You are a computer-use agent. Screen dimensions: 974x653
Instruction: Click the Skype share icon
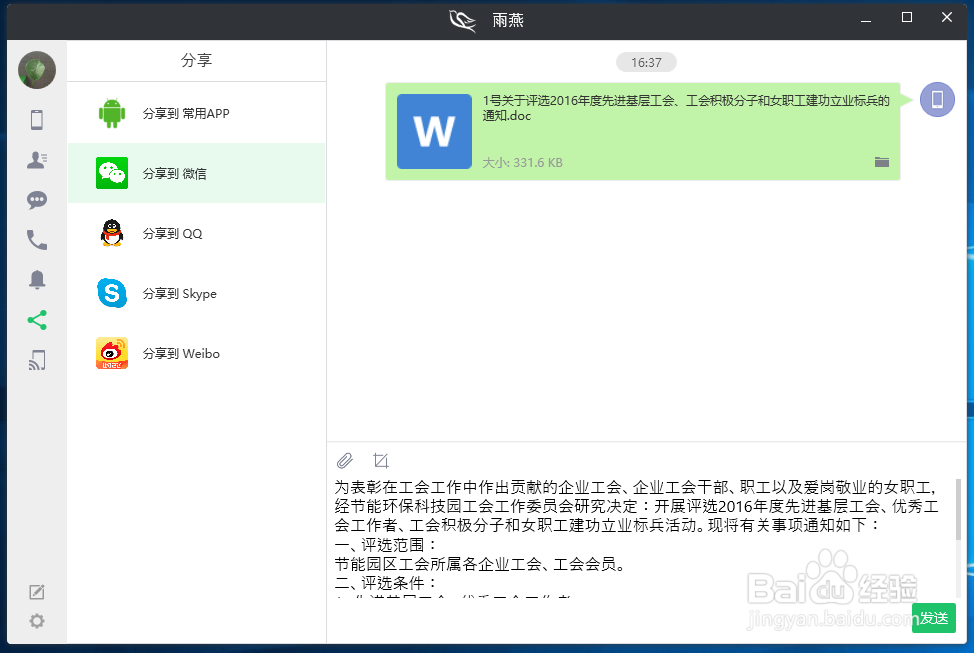pyautogui.click(x=111, y=292)
